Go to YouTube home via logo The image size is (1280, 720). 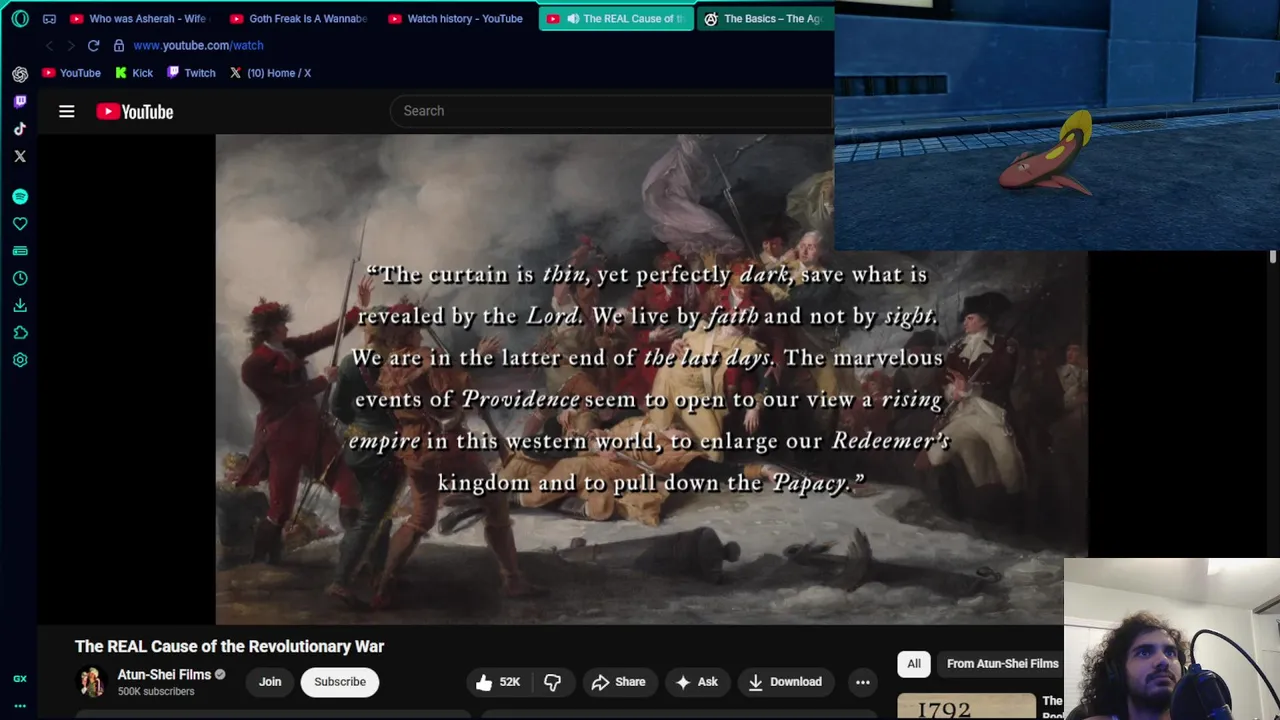(x=135, y=111)
